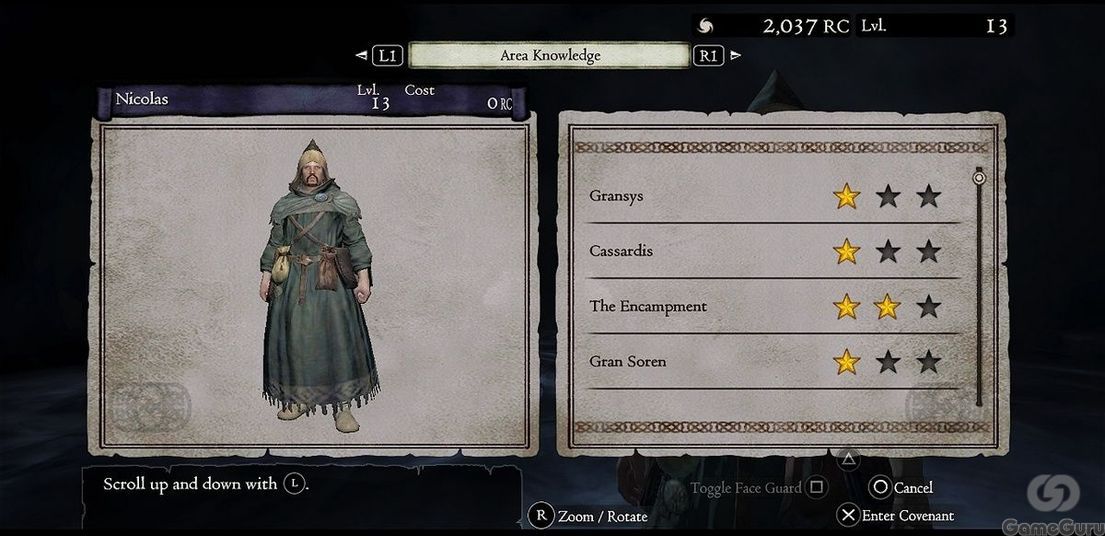Click the Enter Covenant label
Image resolution: width=1105 pixels, height=536 pixels.
(x=908, y=516)
